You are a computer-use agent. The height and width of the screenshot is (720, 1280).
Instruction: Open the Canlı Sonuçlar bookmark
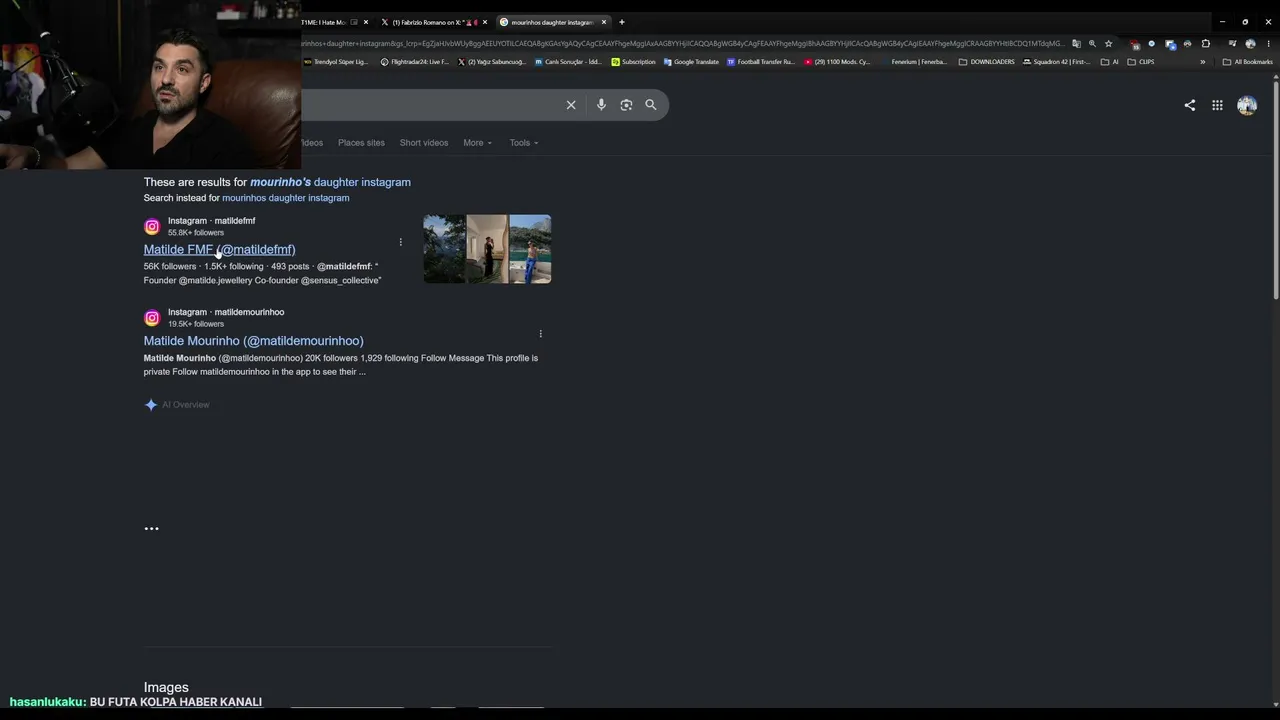click(568, 62)
